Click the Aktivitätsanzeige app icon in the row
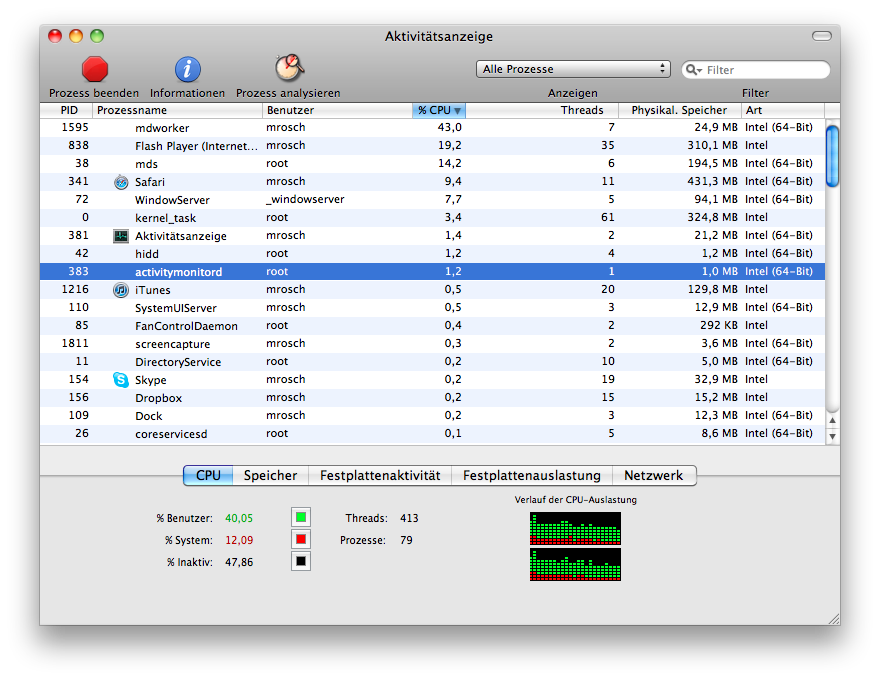This screenshot has height=680, width=880. pyautogui.click(x=121, y=236)
